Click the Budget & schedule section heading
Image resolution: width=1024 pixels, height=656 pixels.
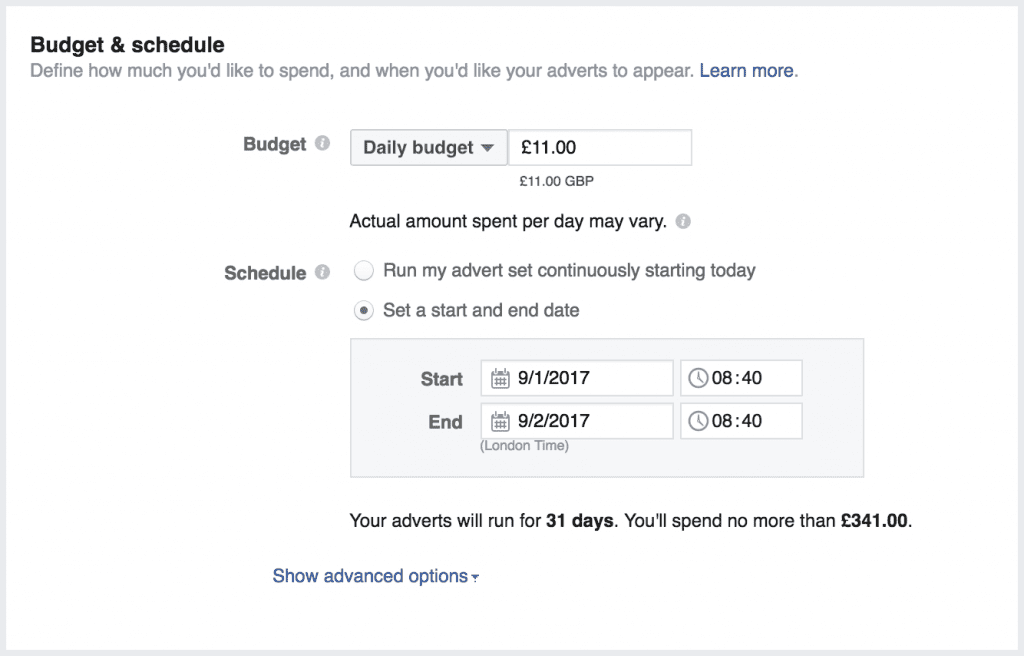(127, 44)
